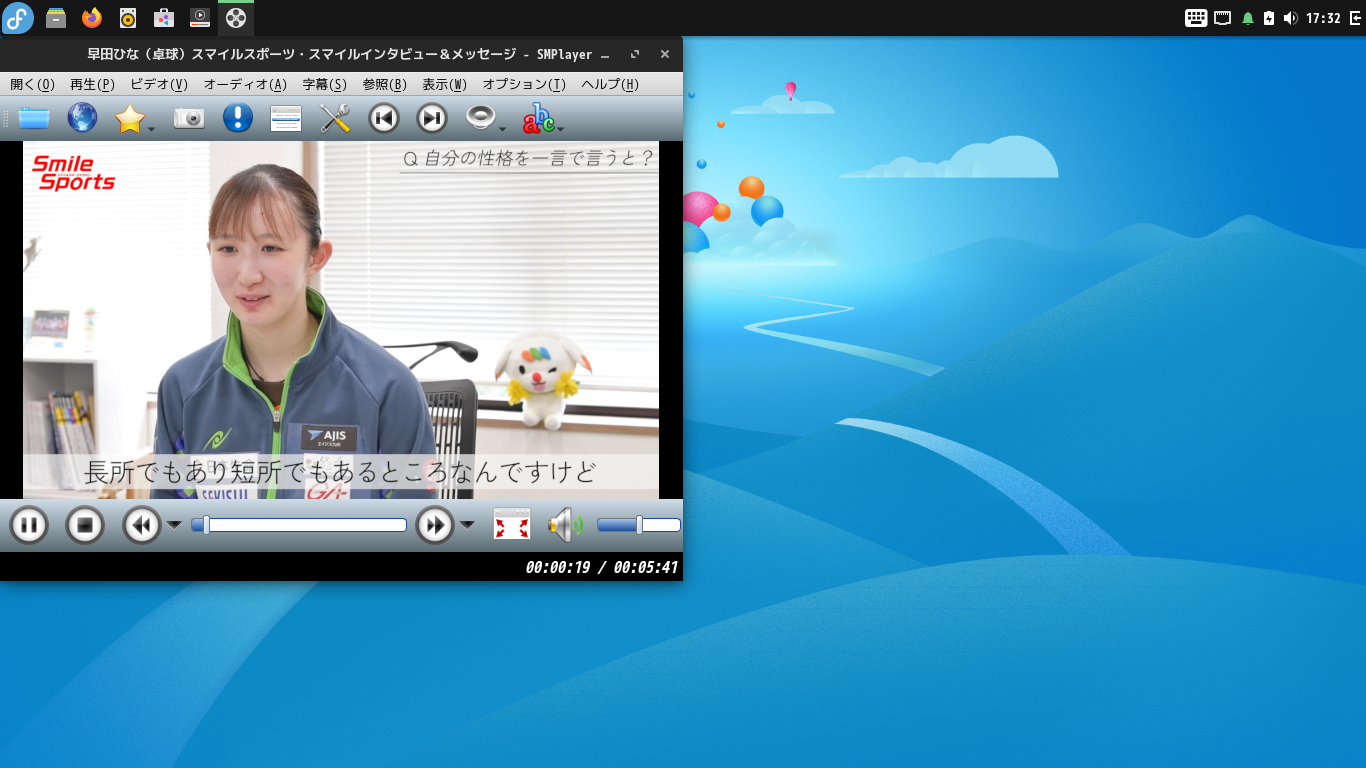Viewport: 1366px width, 768px height.
Task: Show file information with the blue exclamation icon
Action: (x=238, y=118)
